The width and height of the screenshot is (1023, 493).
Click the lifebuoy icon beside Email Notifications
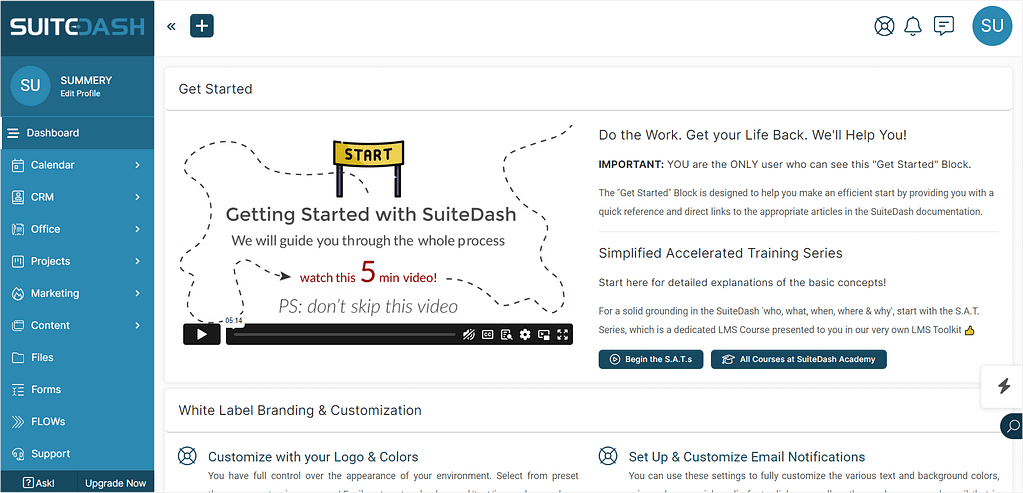click(607, 456)
